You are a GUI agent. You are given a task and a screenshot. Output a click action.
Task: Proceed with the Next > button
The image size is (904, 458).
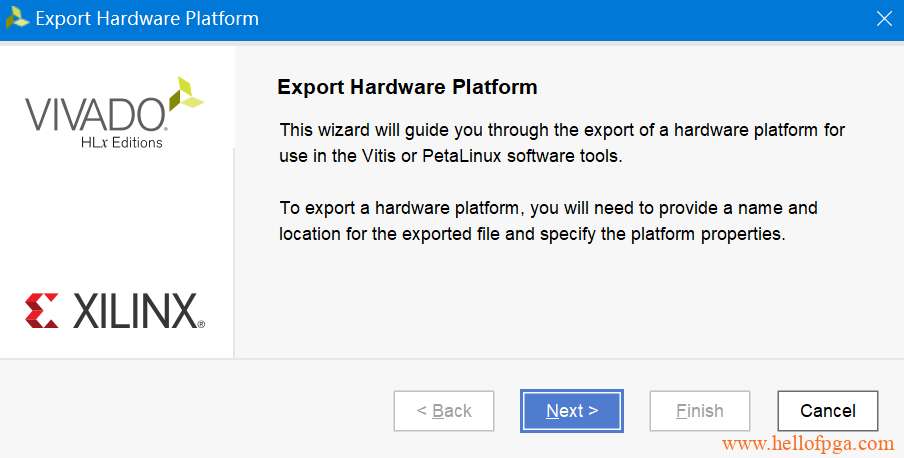pos(572,411)
